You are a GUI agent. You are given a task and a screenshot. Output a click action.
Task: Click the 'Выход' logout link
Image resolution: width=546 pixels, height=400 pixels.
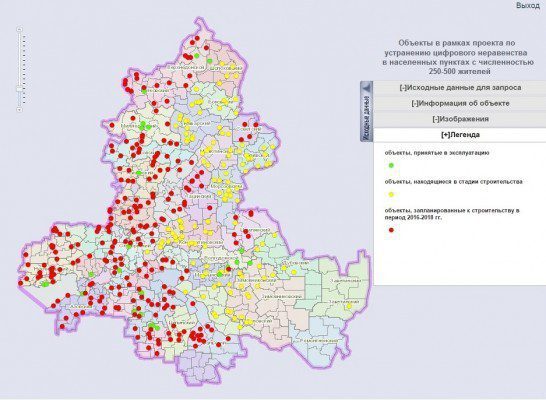tap(528, 6)
